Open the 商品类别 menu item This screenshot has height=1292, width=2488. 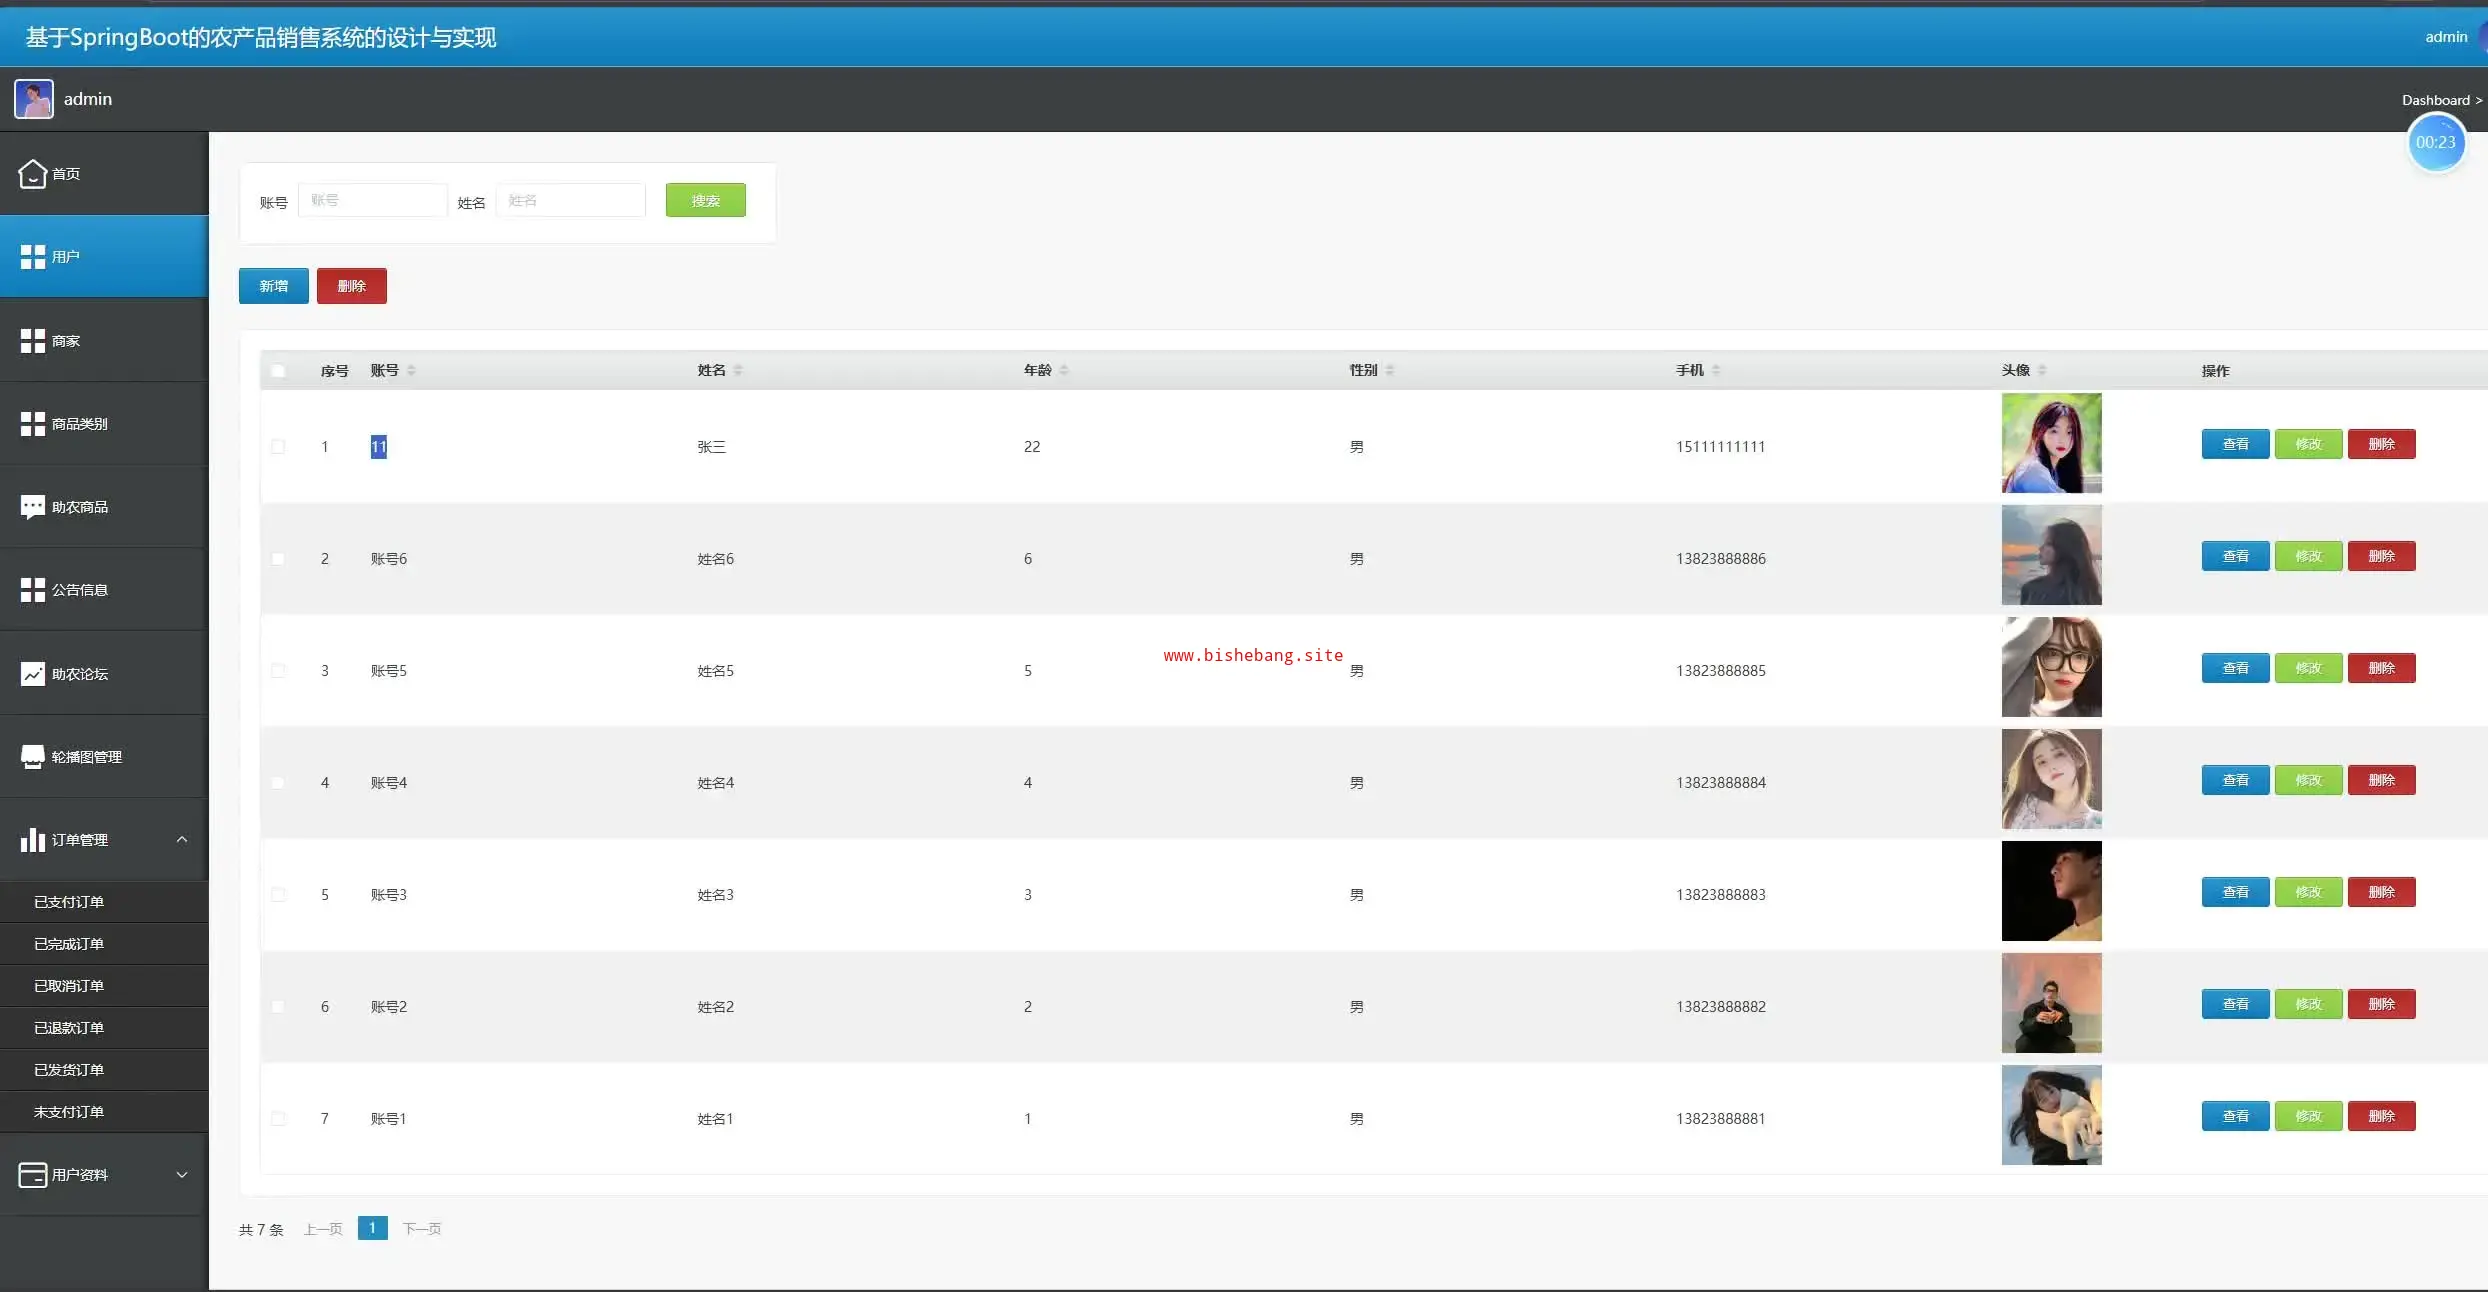point(80,424)
